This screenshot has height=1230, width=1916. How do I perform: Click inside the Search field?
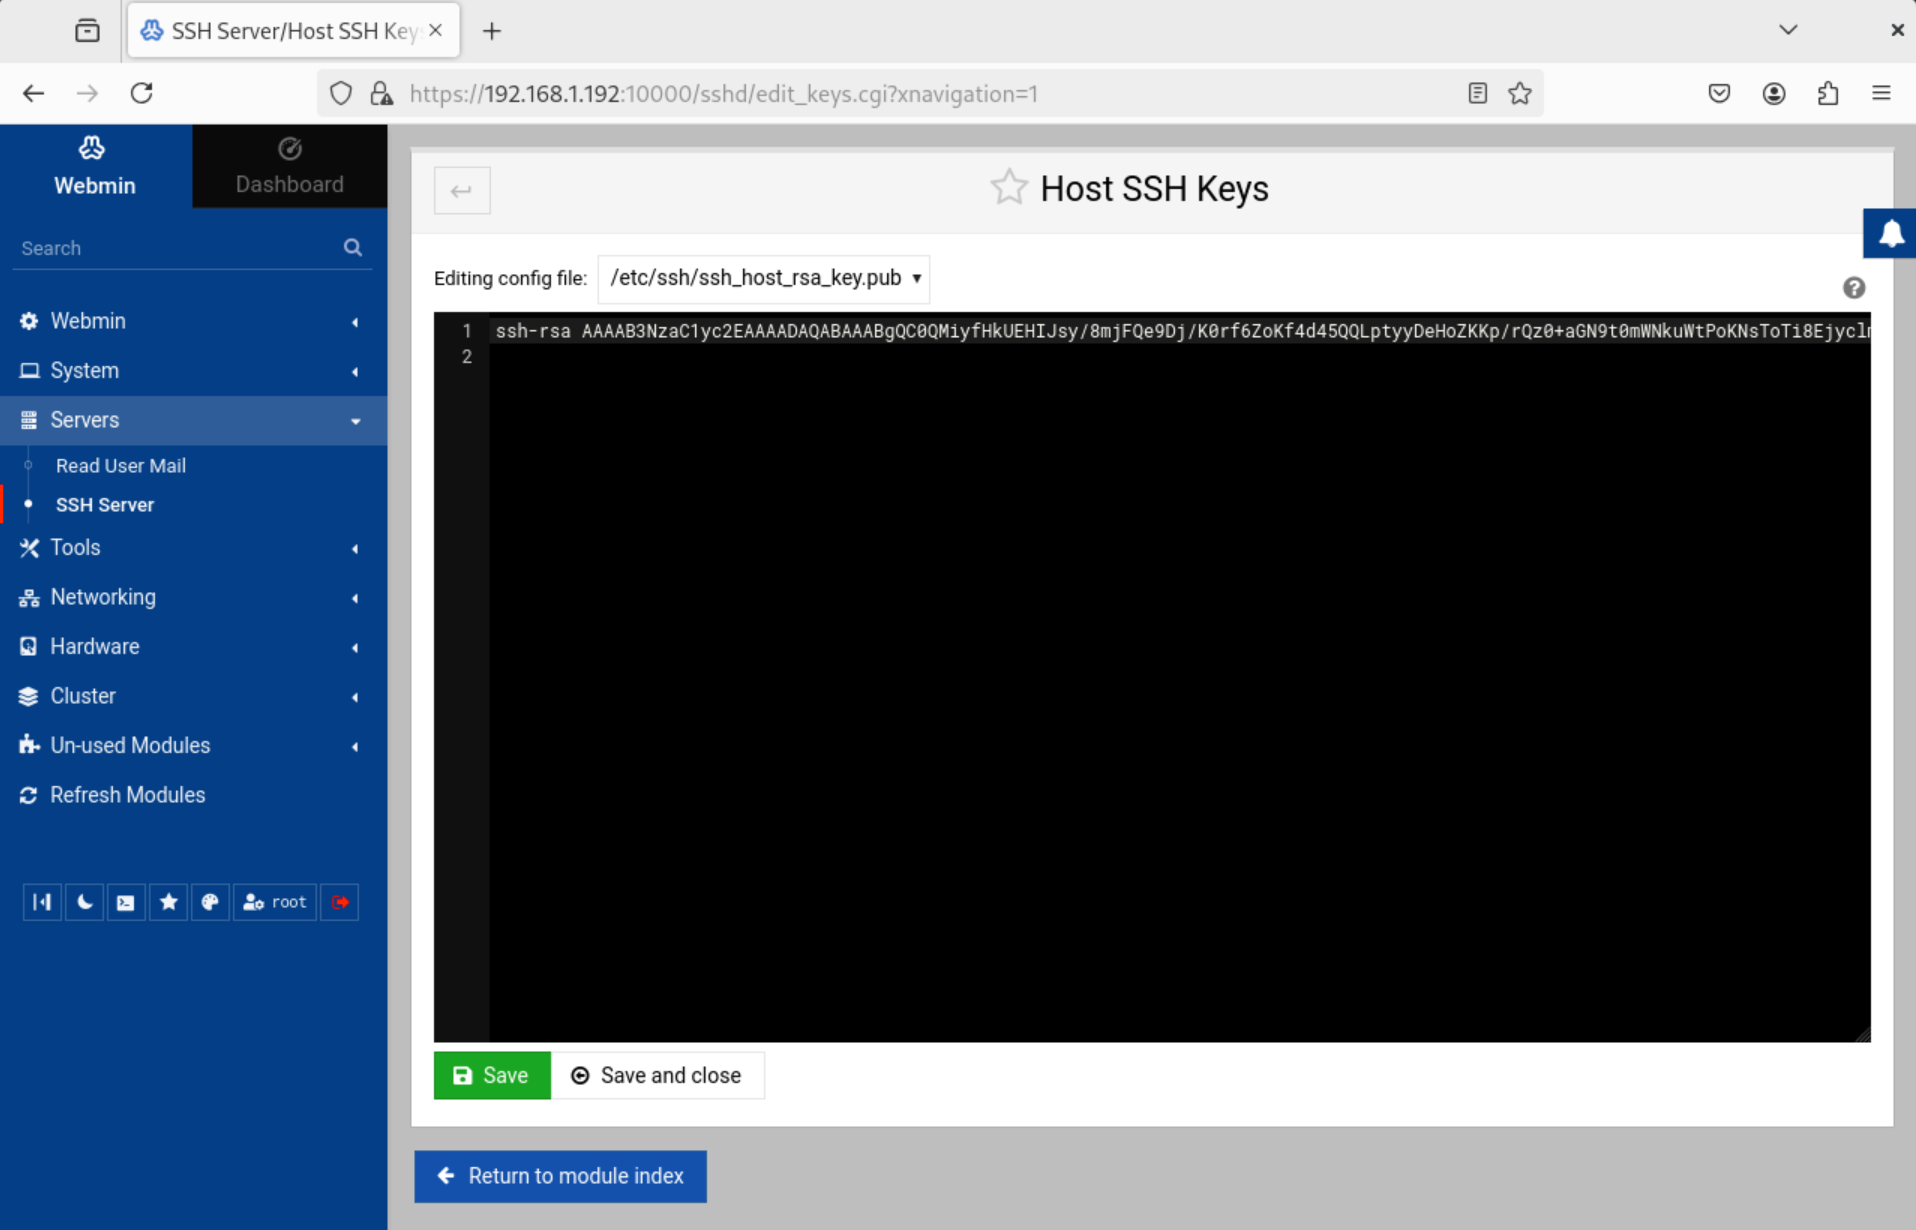(x=170, y=247)
